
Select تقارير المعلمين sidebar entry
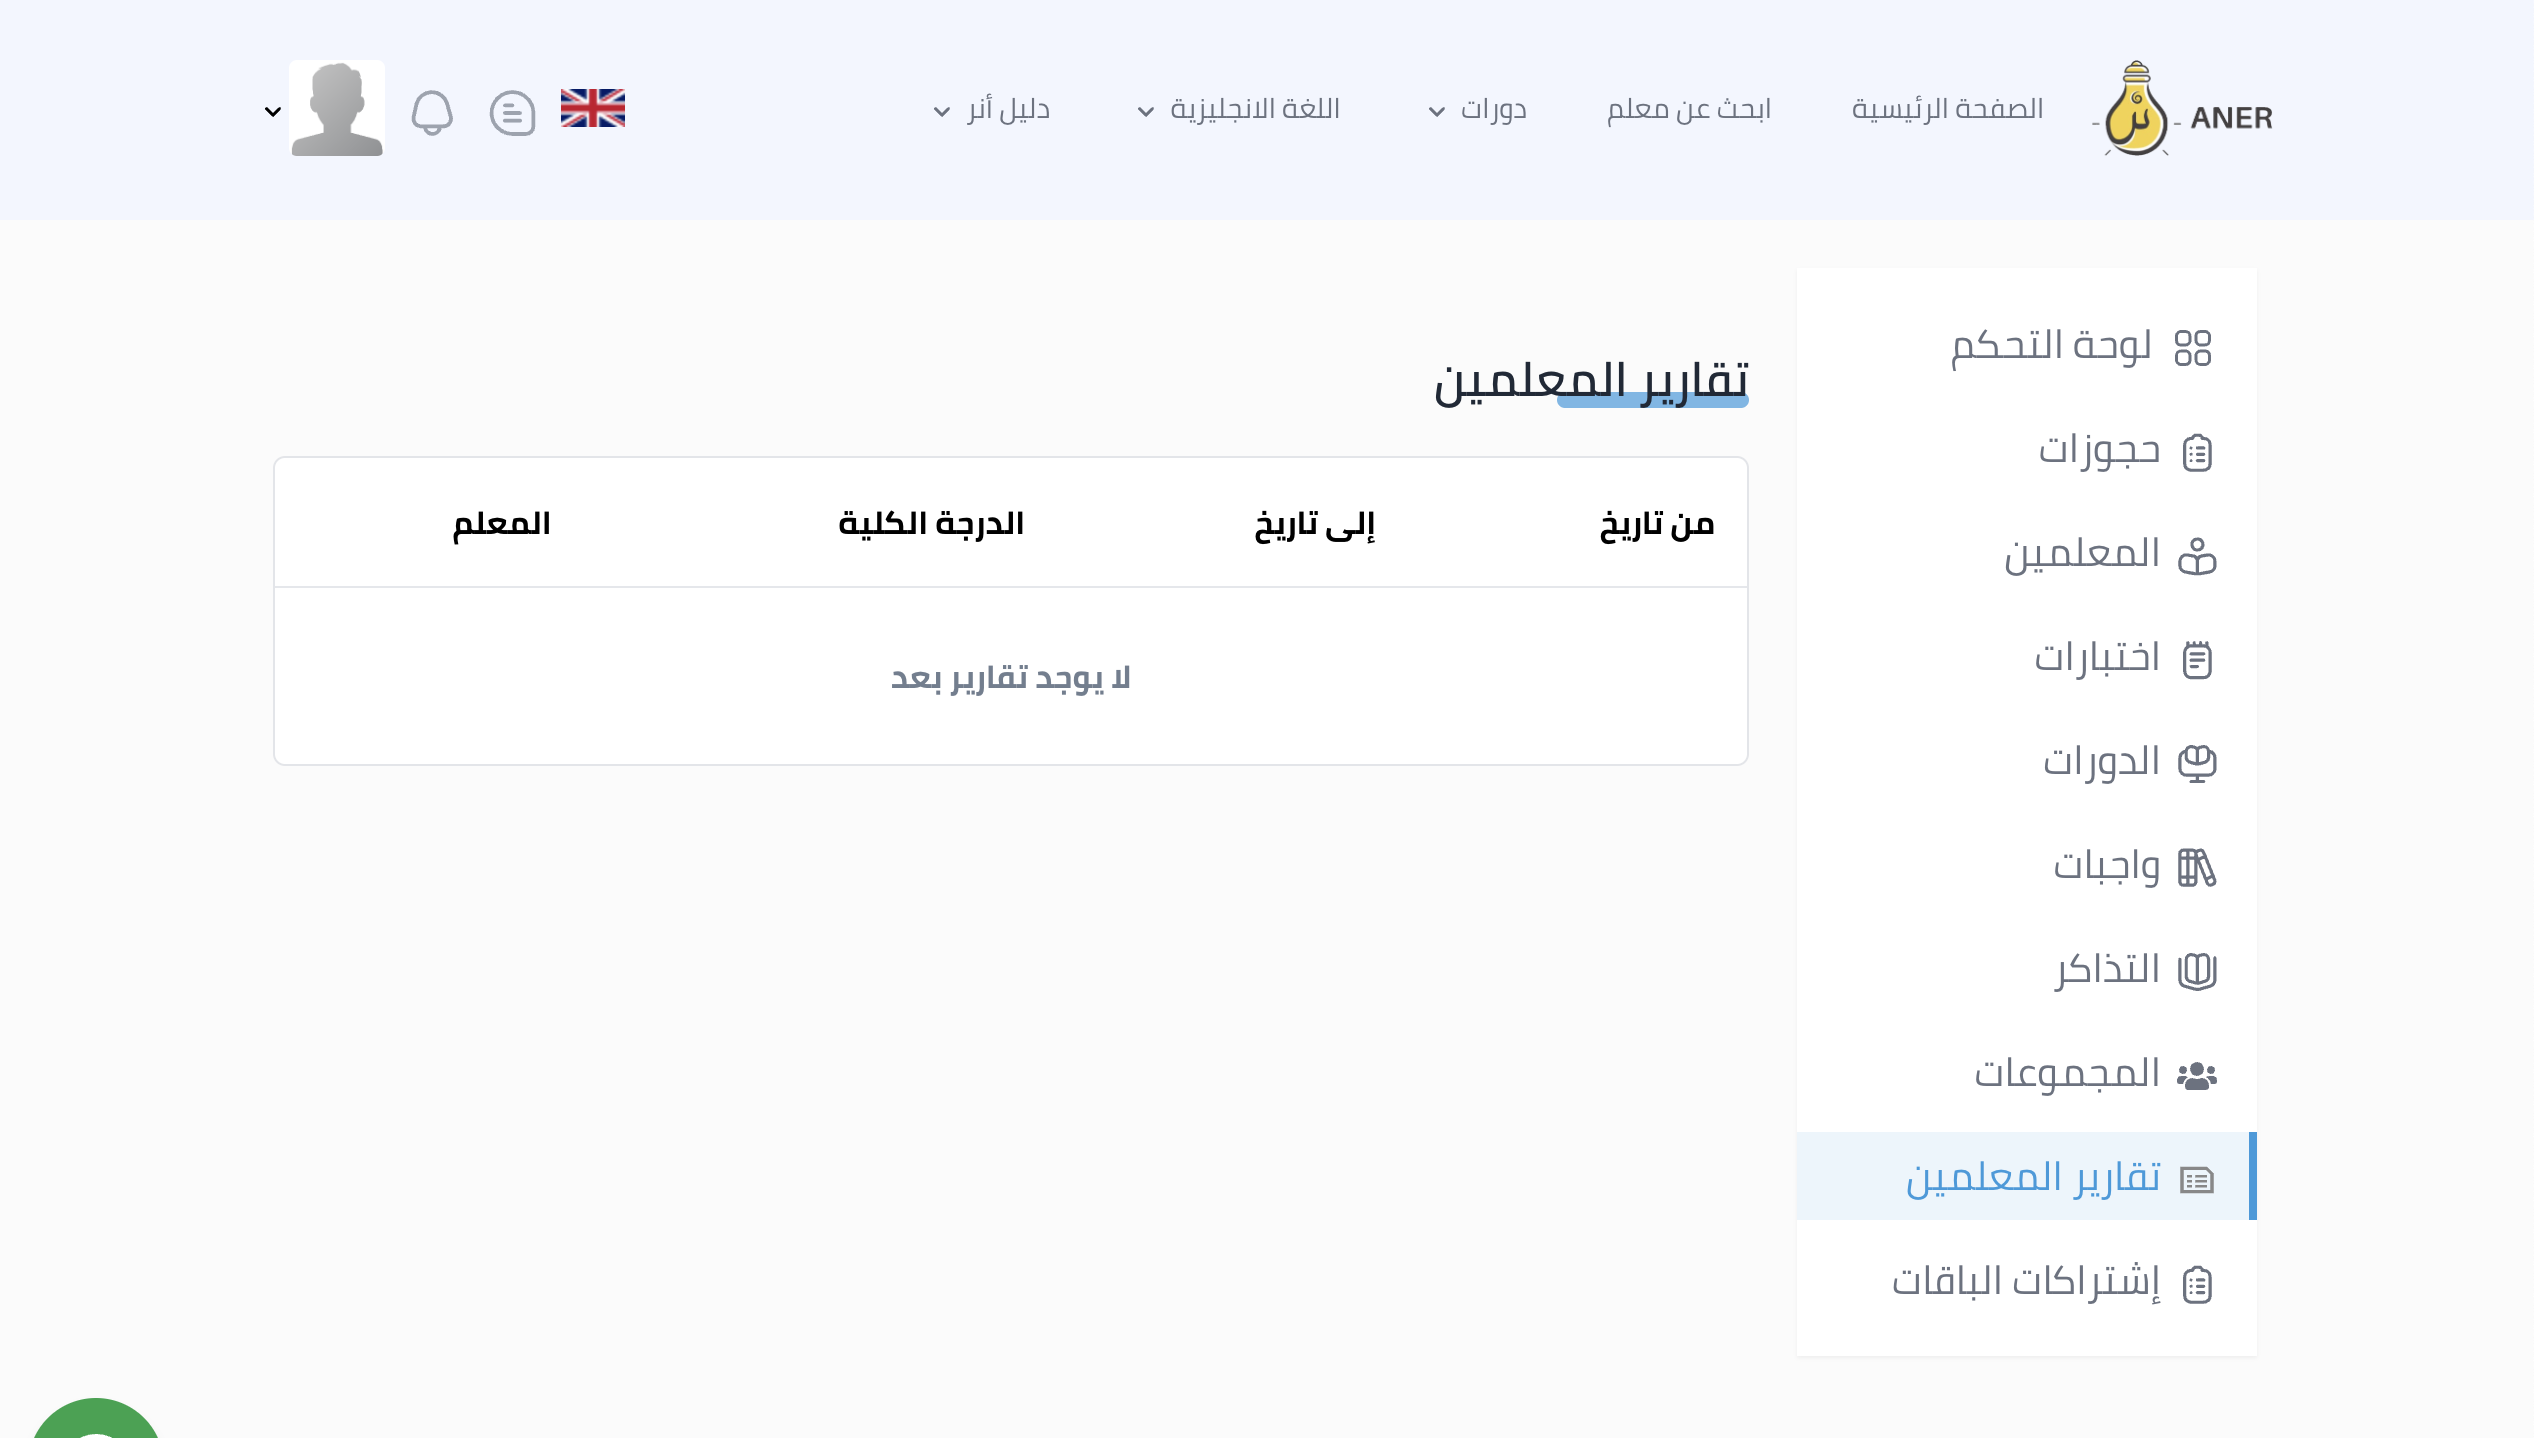(x=2027, y=1176)
